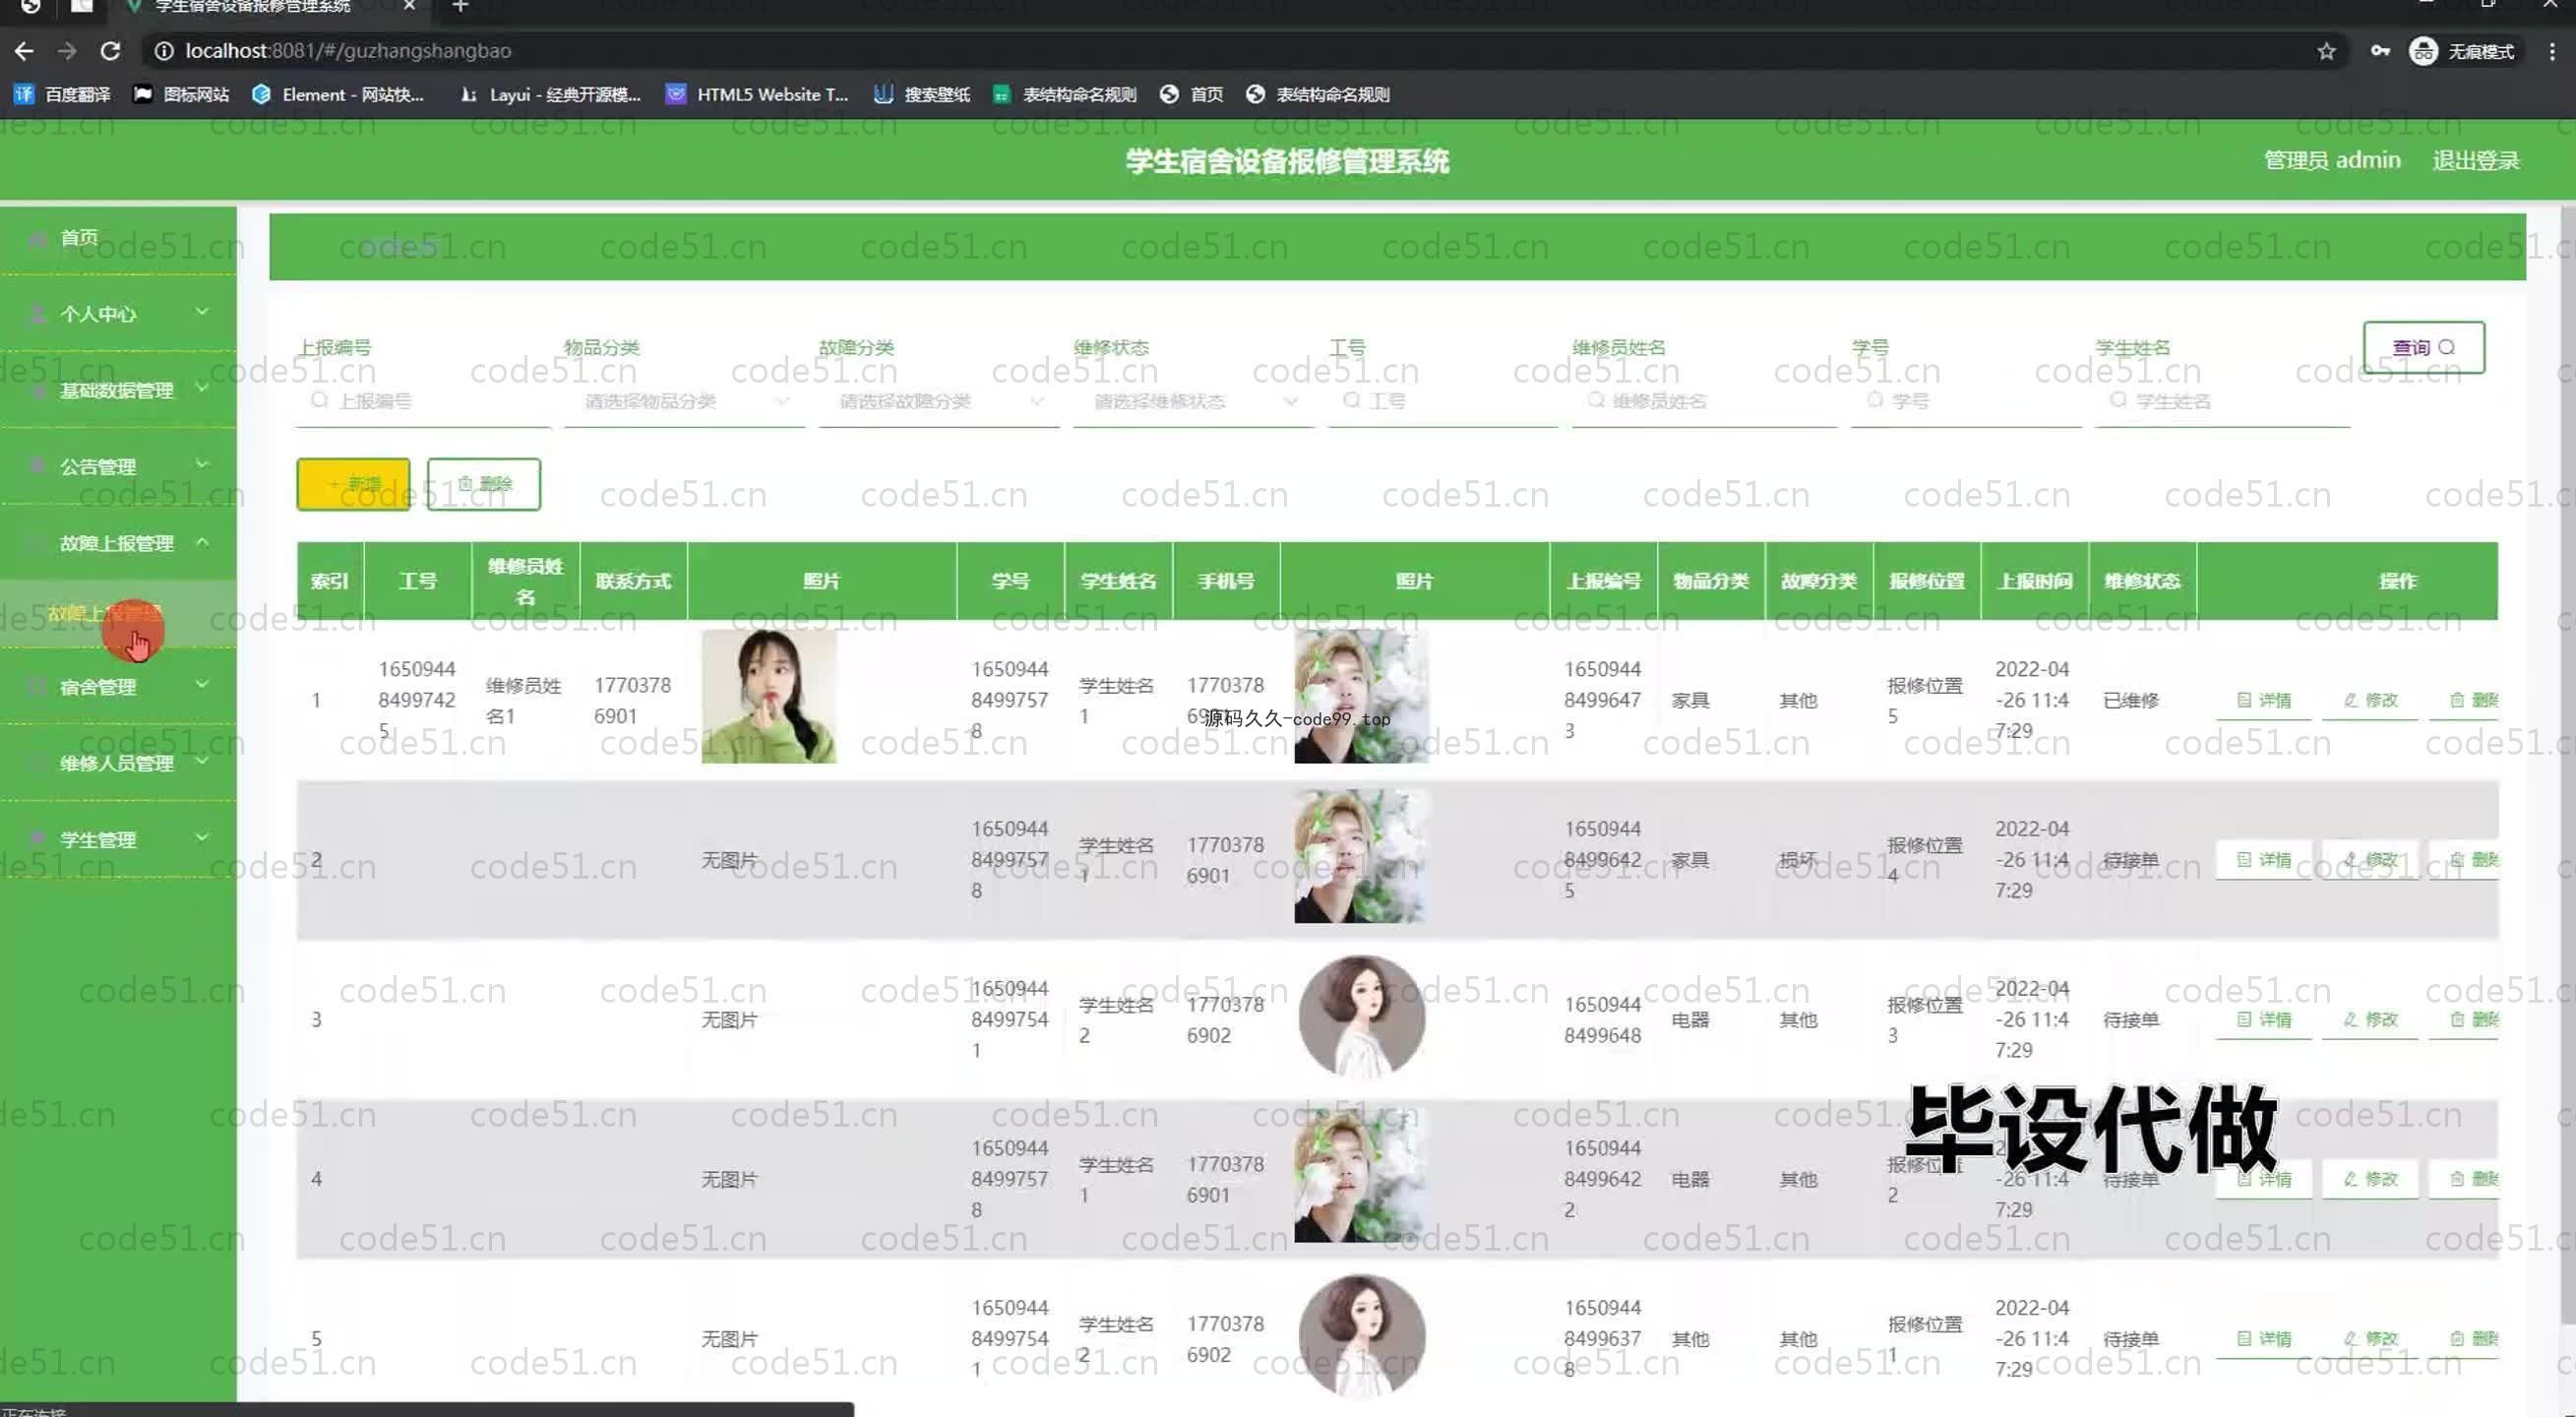
Task: Open student photo in row 5
Action: click(1361, 1335)
